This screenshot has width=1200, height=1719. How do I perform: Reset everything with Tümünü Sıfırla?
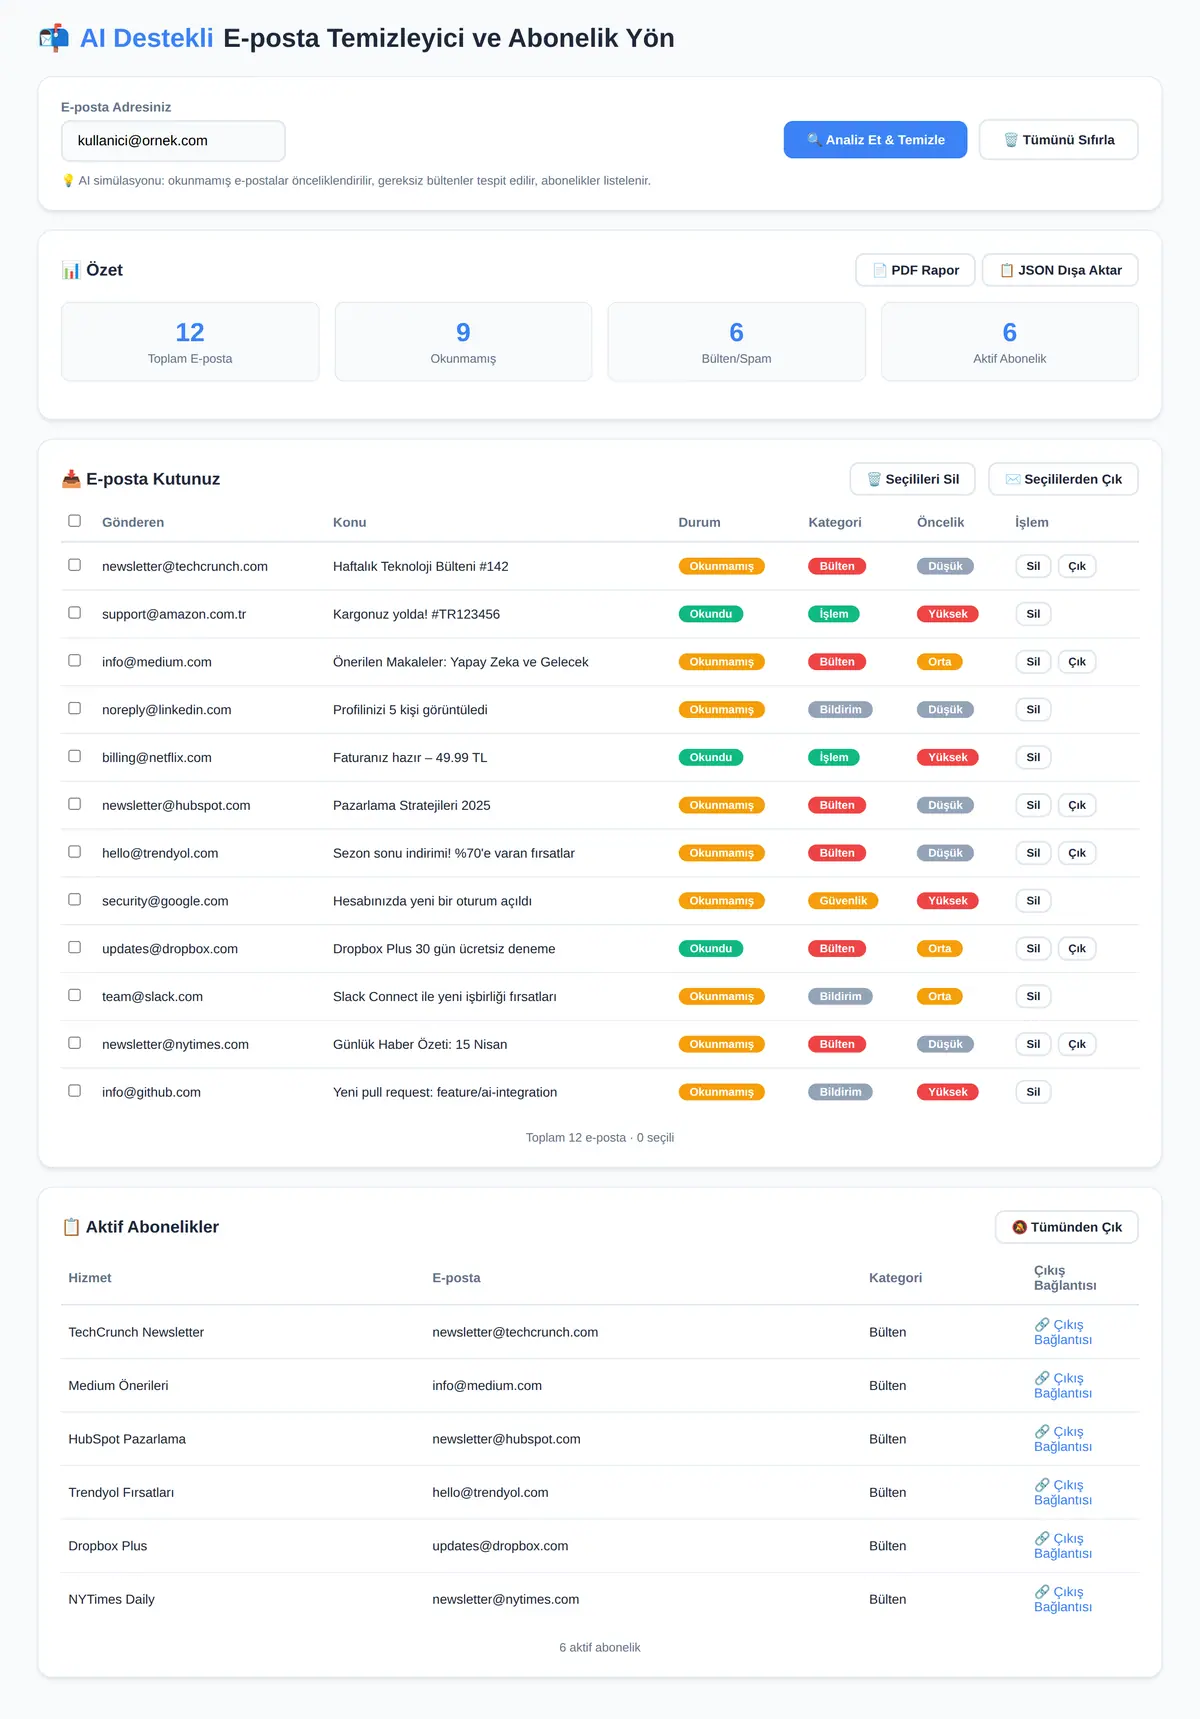[x=1058, y=140]
